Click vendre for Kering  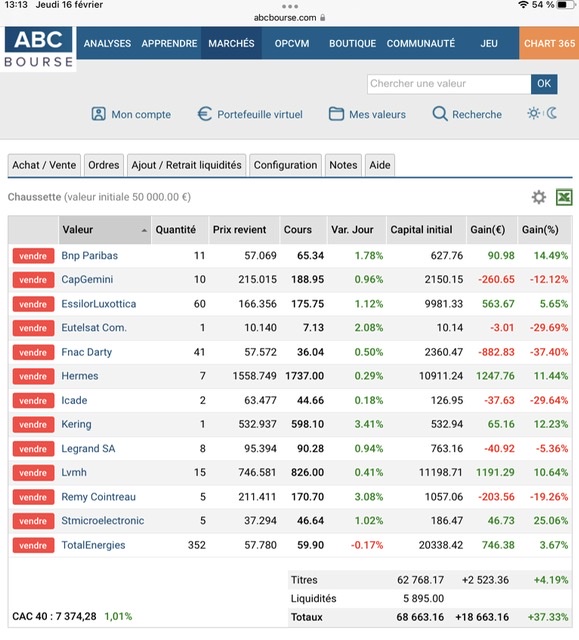pos(33,424)
